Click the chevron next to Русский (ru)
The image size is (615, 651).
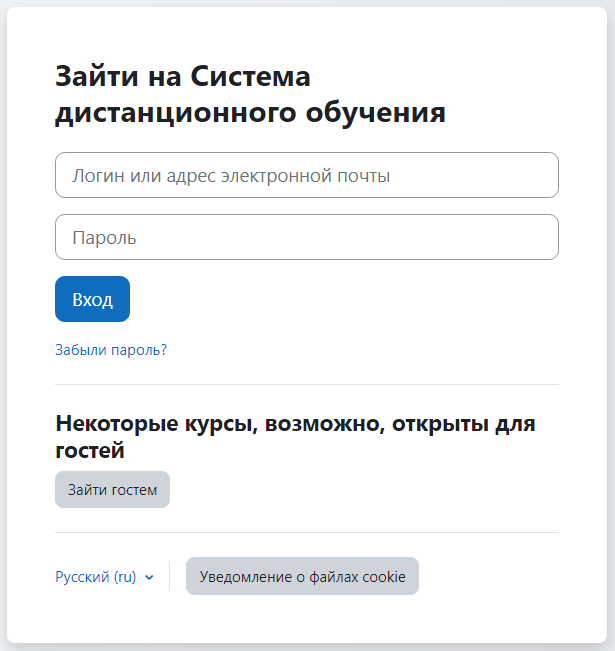click(149, 578)
